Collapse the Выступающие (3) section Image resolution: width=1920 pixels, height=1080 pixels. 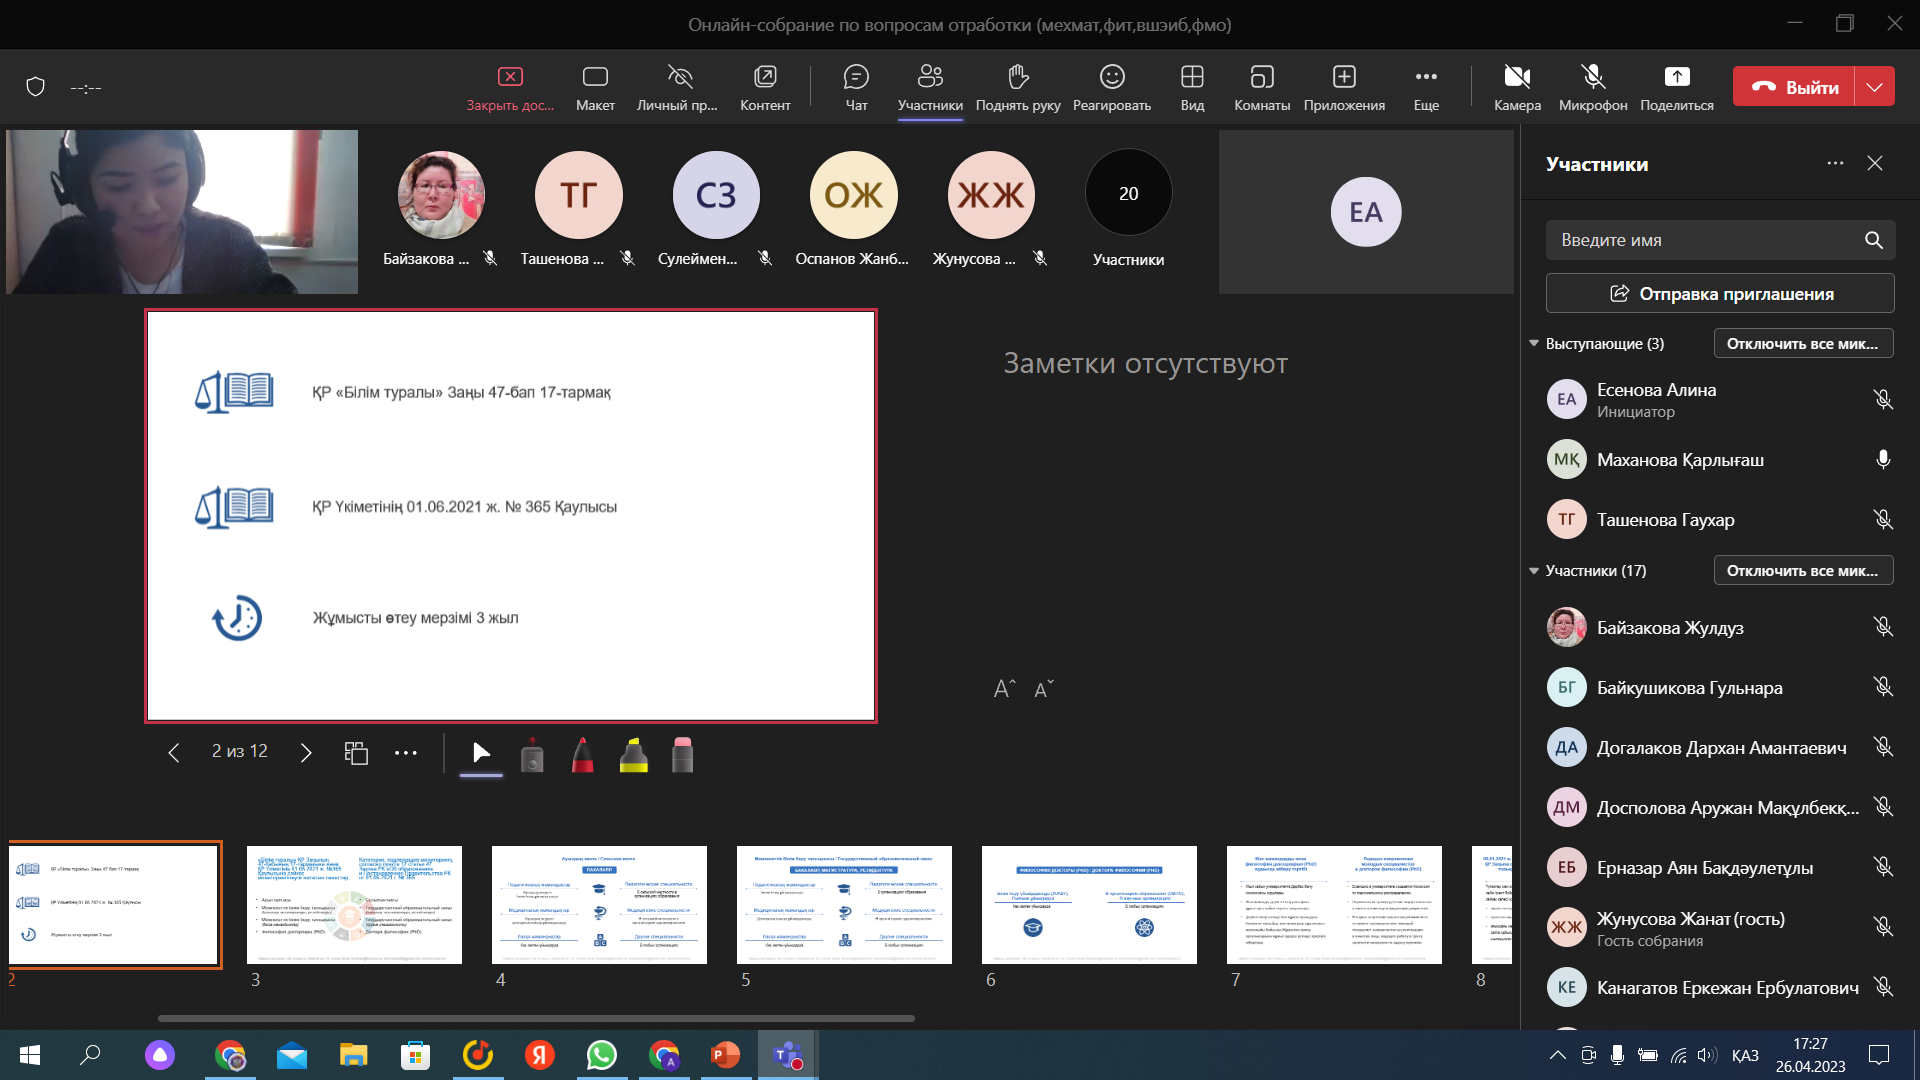coord(1534,343)
